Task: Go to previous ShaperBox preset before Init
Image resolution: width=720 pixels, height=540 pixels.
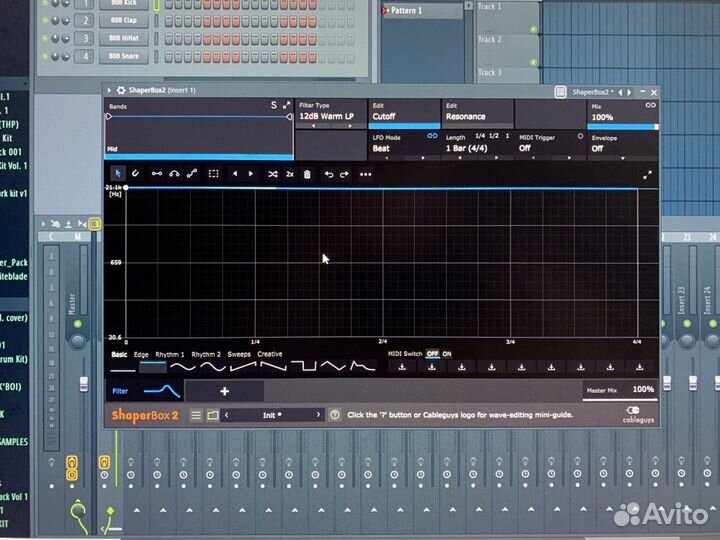Action: [x=226, y=415]
